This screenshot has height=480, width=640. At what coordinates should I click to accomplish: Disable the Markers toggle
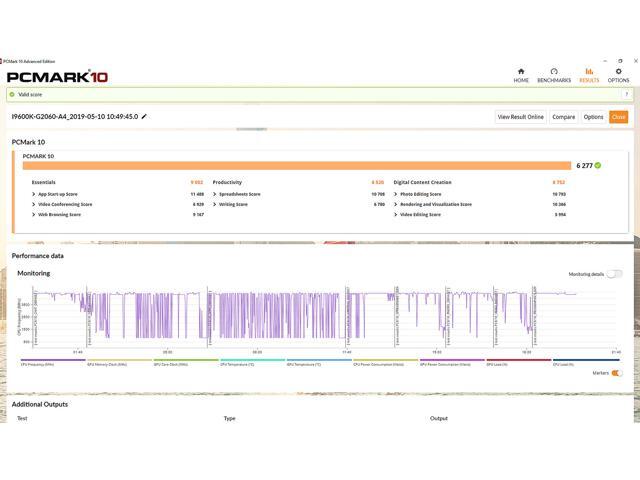(x=616, y=373)
